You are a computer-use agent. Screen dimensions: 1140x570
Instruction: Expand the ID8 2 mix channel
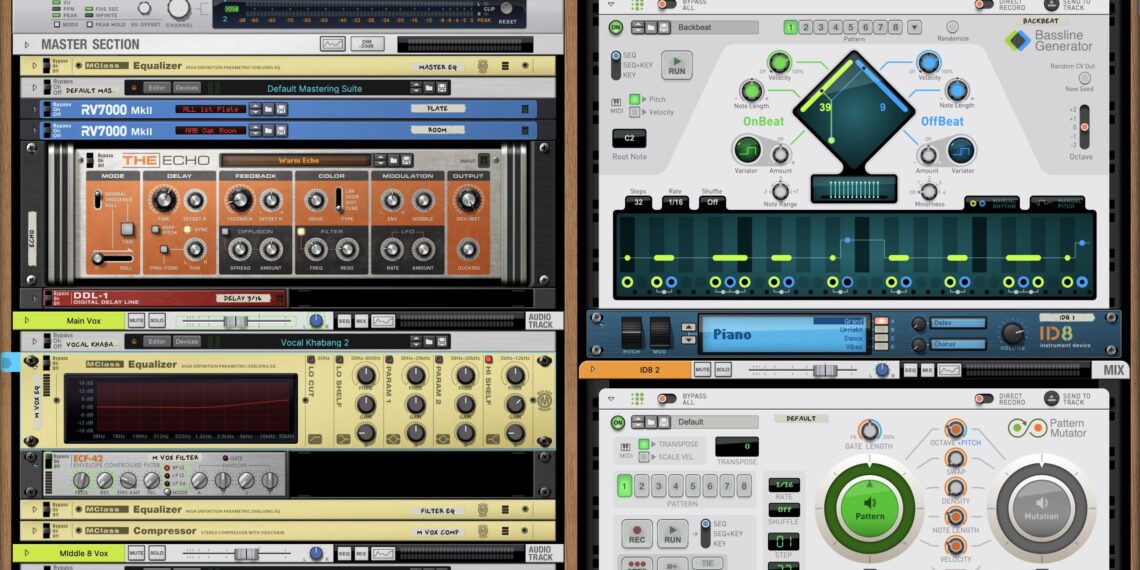pos(593,370)
